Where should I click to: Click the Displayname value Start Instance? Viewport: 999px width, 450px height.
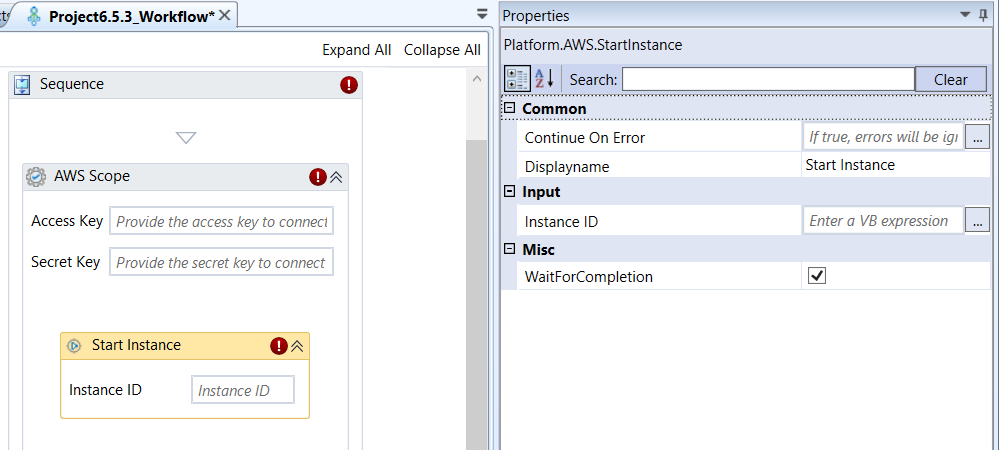tap(850, 165)
